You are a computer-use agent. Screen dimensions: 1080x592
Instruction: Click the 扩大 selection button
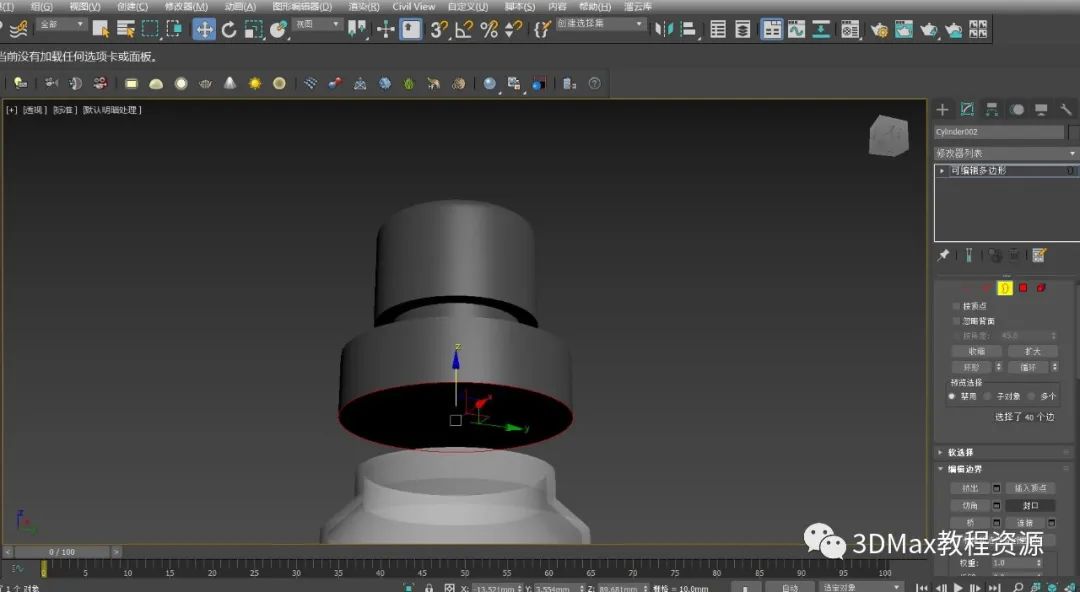[x=1032, y=351]
